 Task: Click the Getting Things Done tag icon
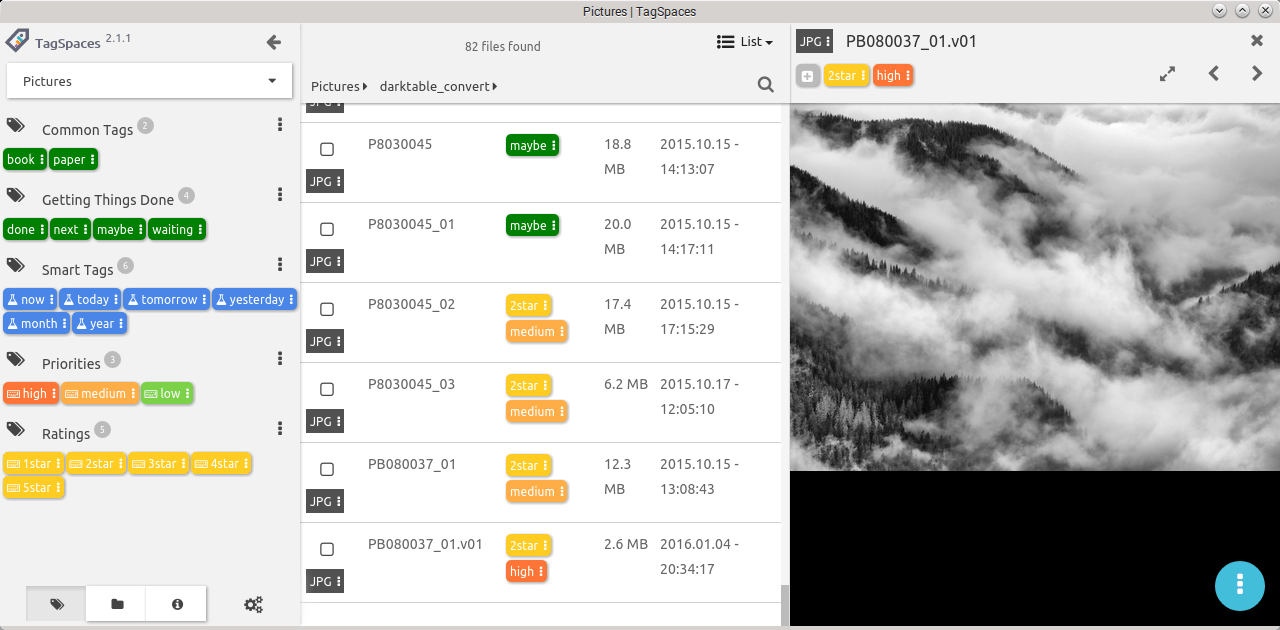click(16, 195)
